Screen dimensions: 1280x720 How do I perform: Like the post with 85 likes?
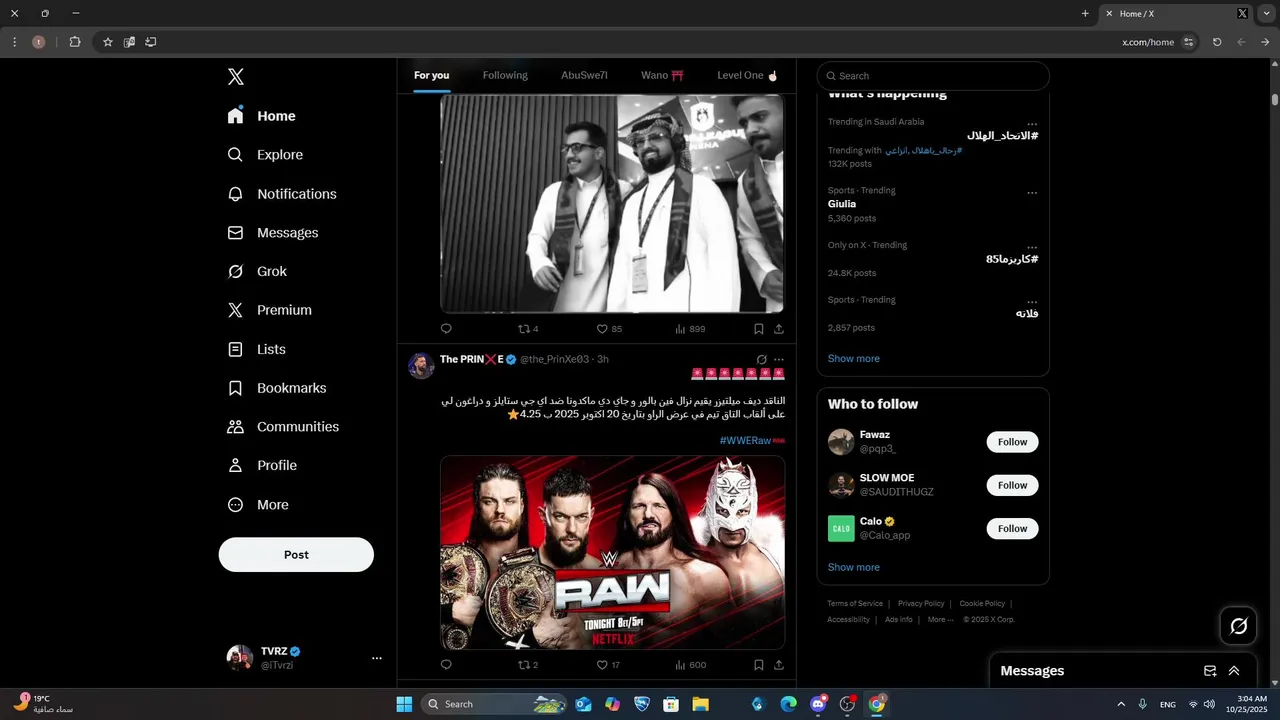[609, 329]
